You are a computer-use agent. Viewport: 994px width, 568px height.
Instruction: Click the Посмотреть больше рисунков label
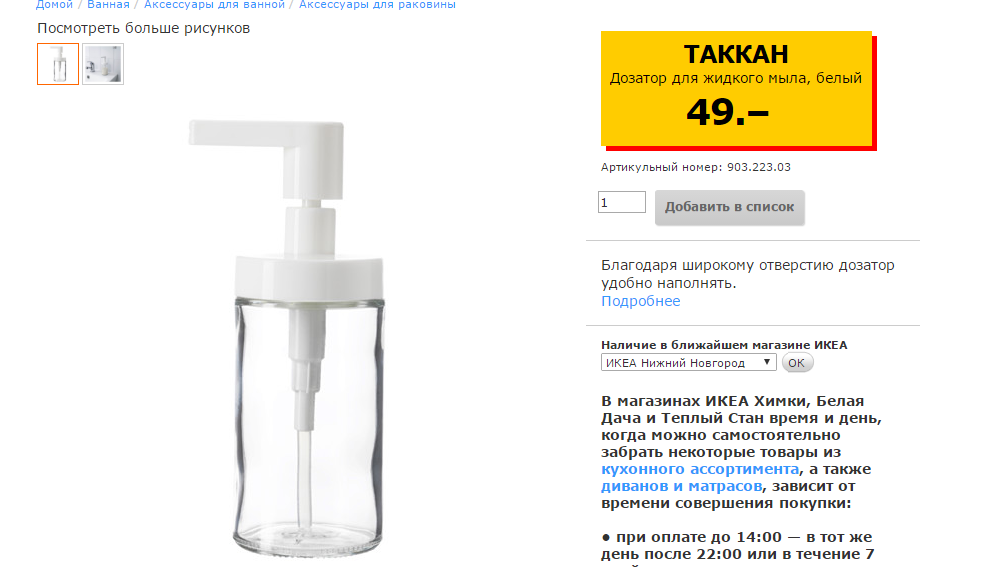[x=143, y=29]
